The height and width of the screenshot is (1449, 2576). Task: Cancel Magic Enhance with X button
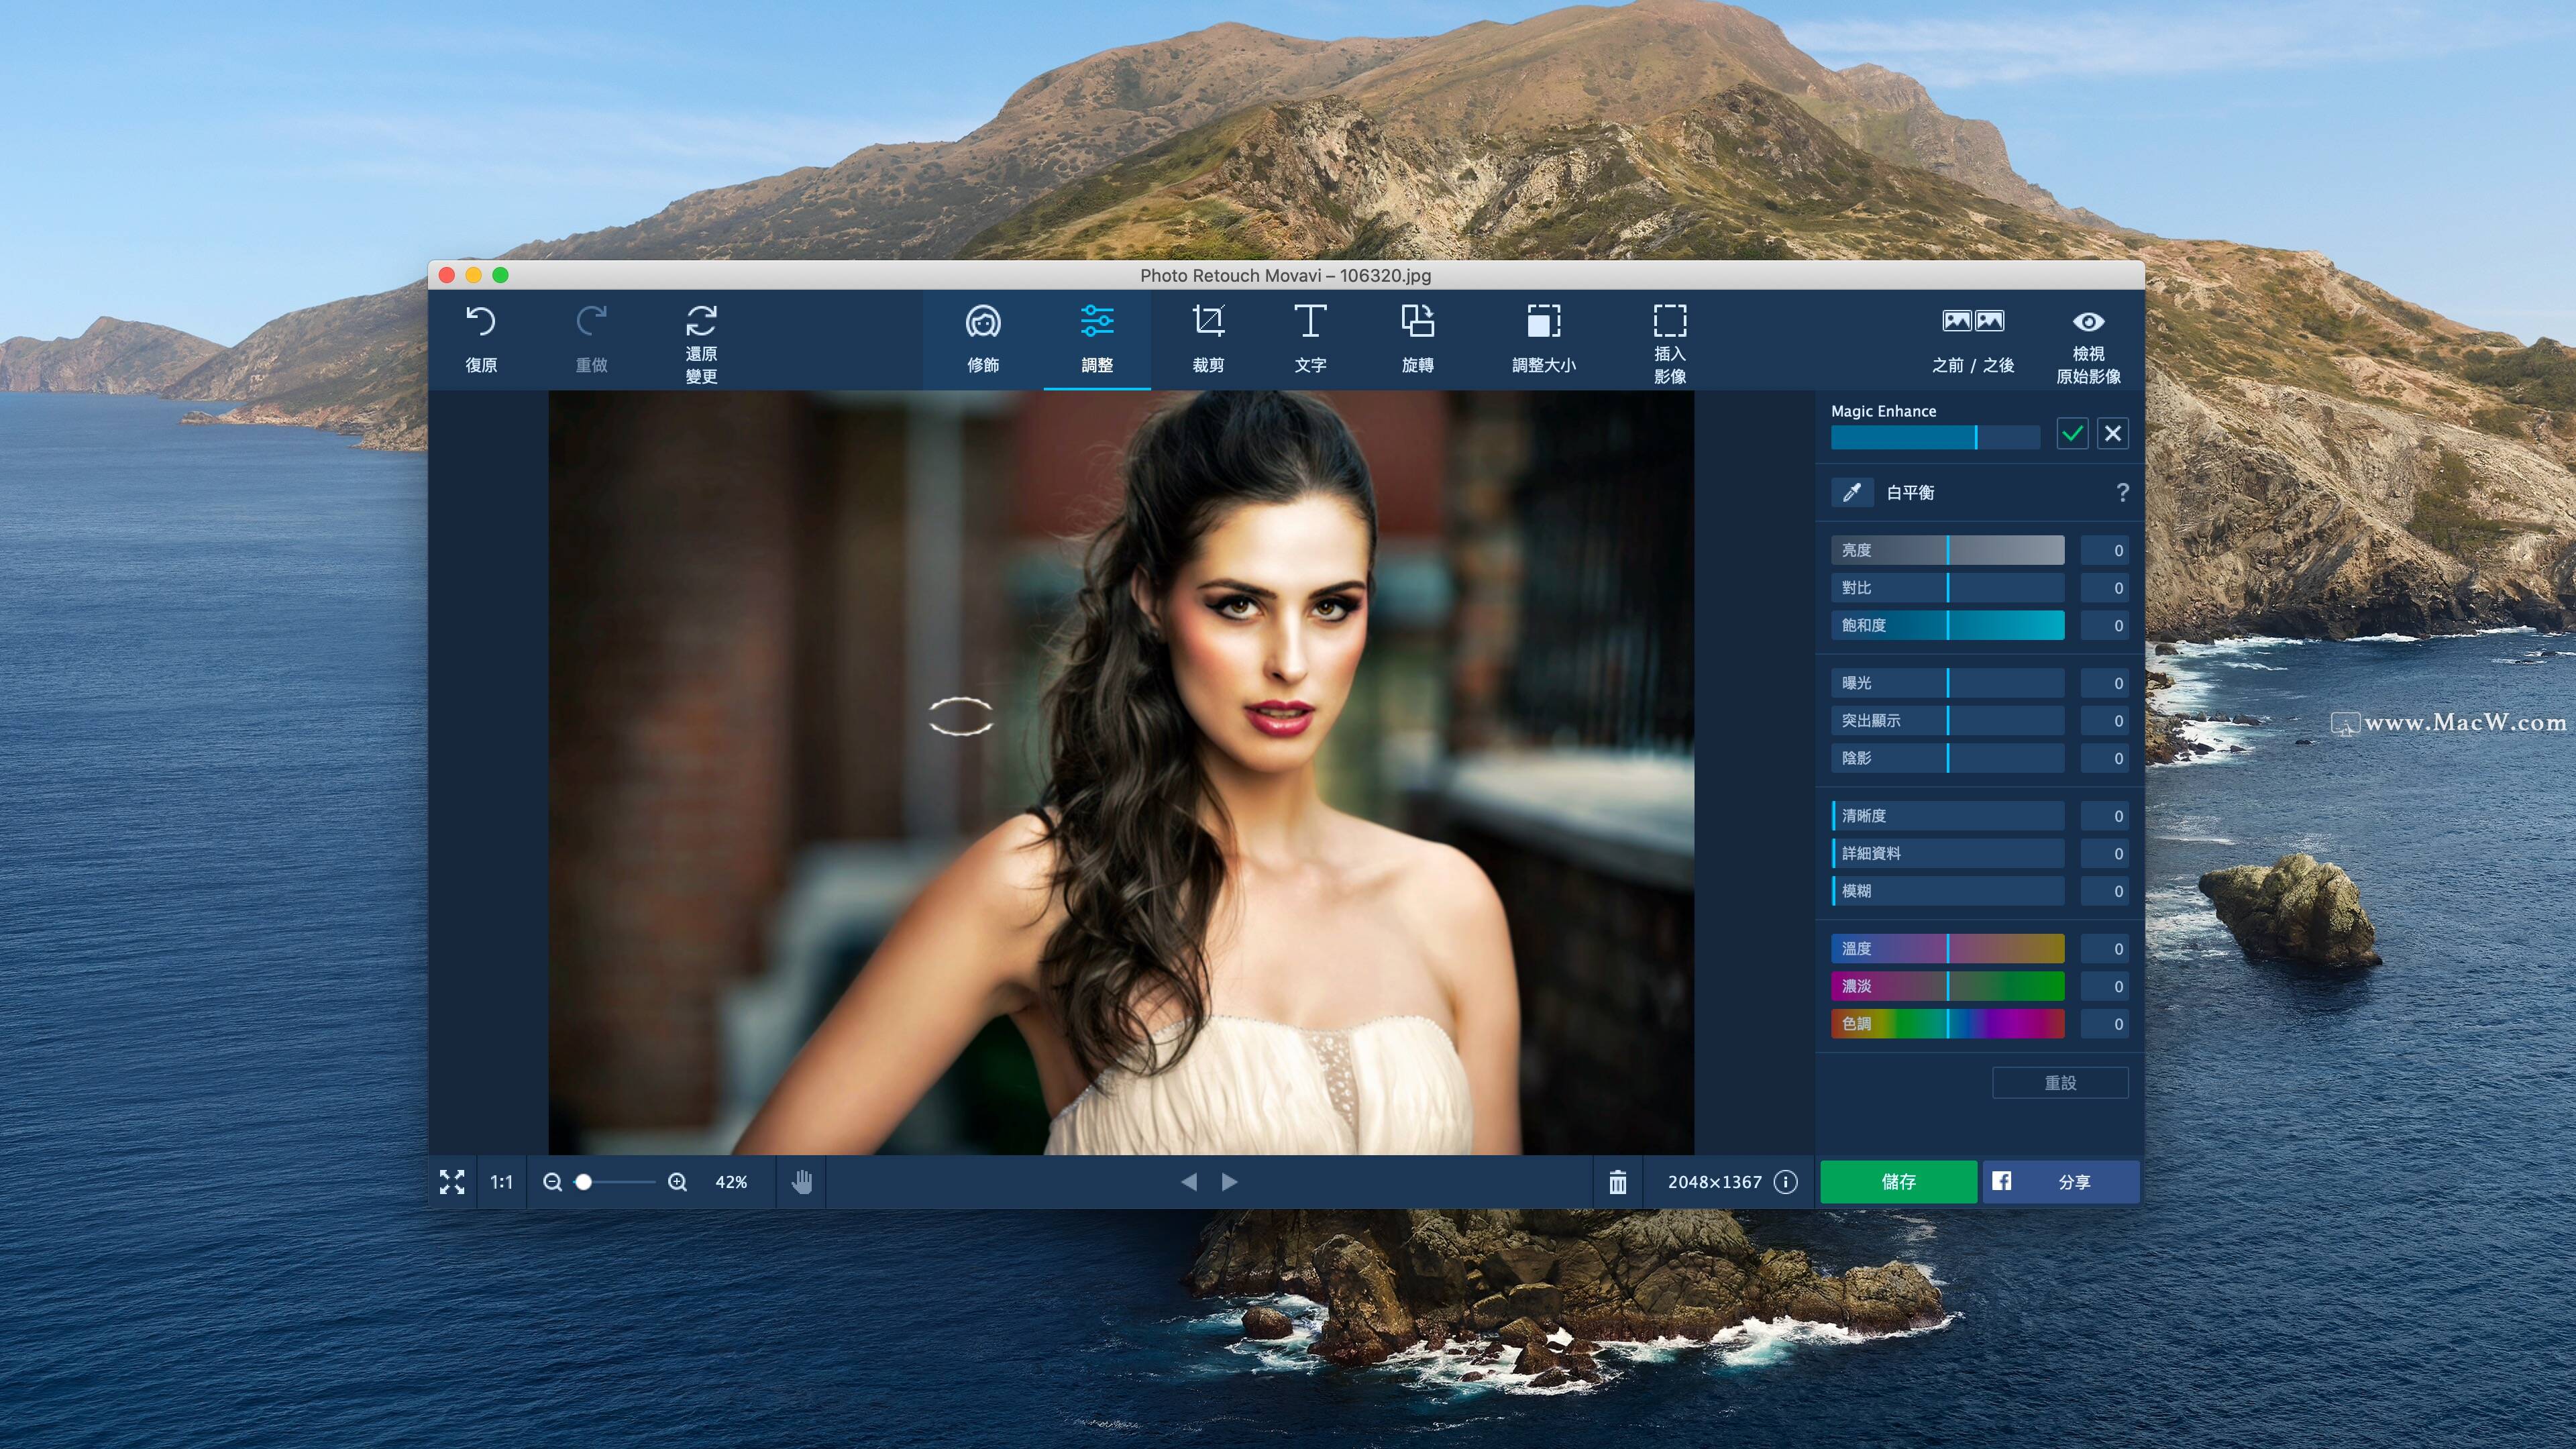2113,434
